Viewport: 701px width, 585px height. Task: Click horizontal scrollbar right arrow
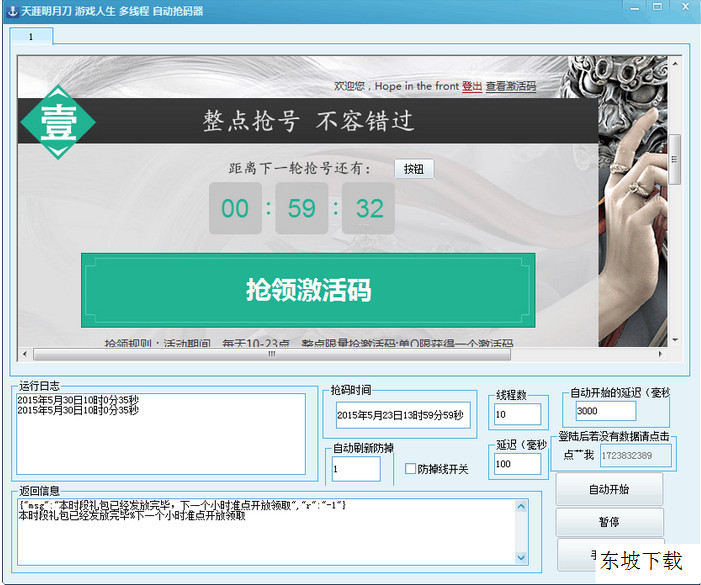pyautogui.click(x=660, y=354)
